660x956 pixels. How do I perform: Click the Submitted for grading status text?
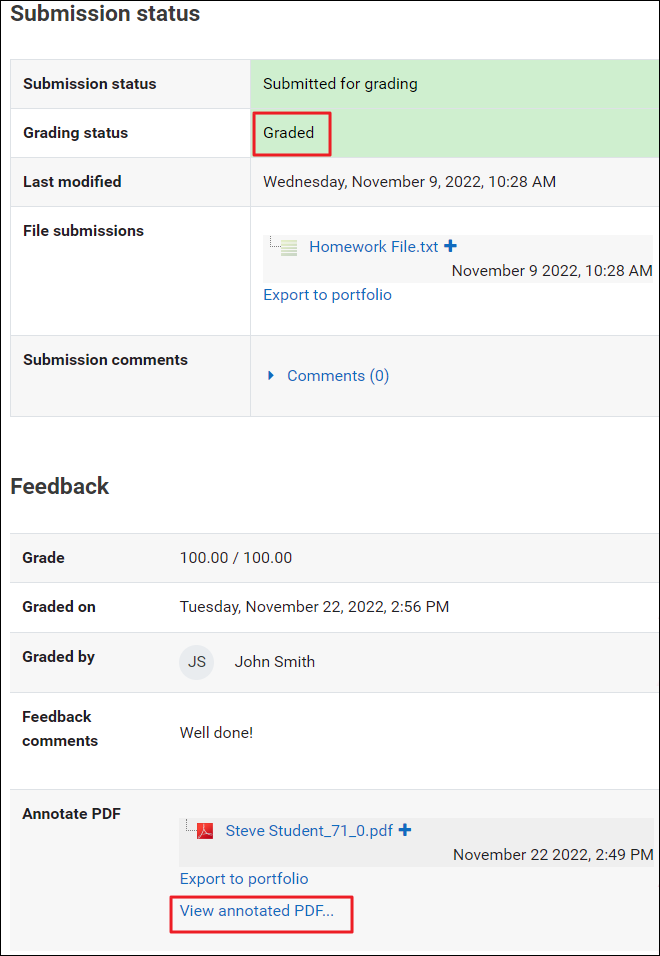[x=340, y=84]
